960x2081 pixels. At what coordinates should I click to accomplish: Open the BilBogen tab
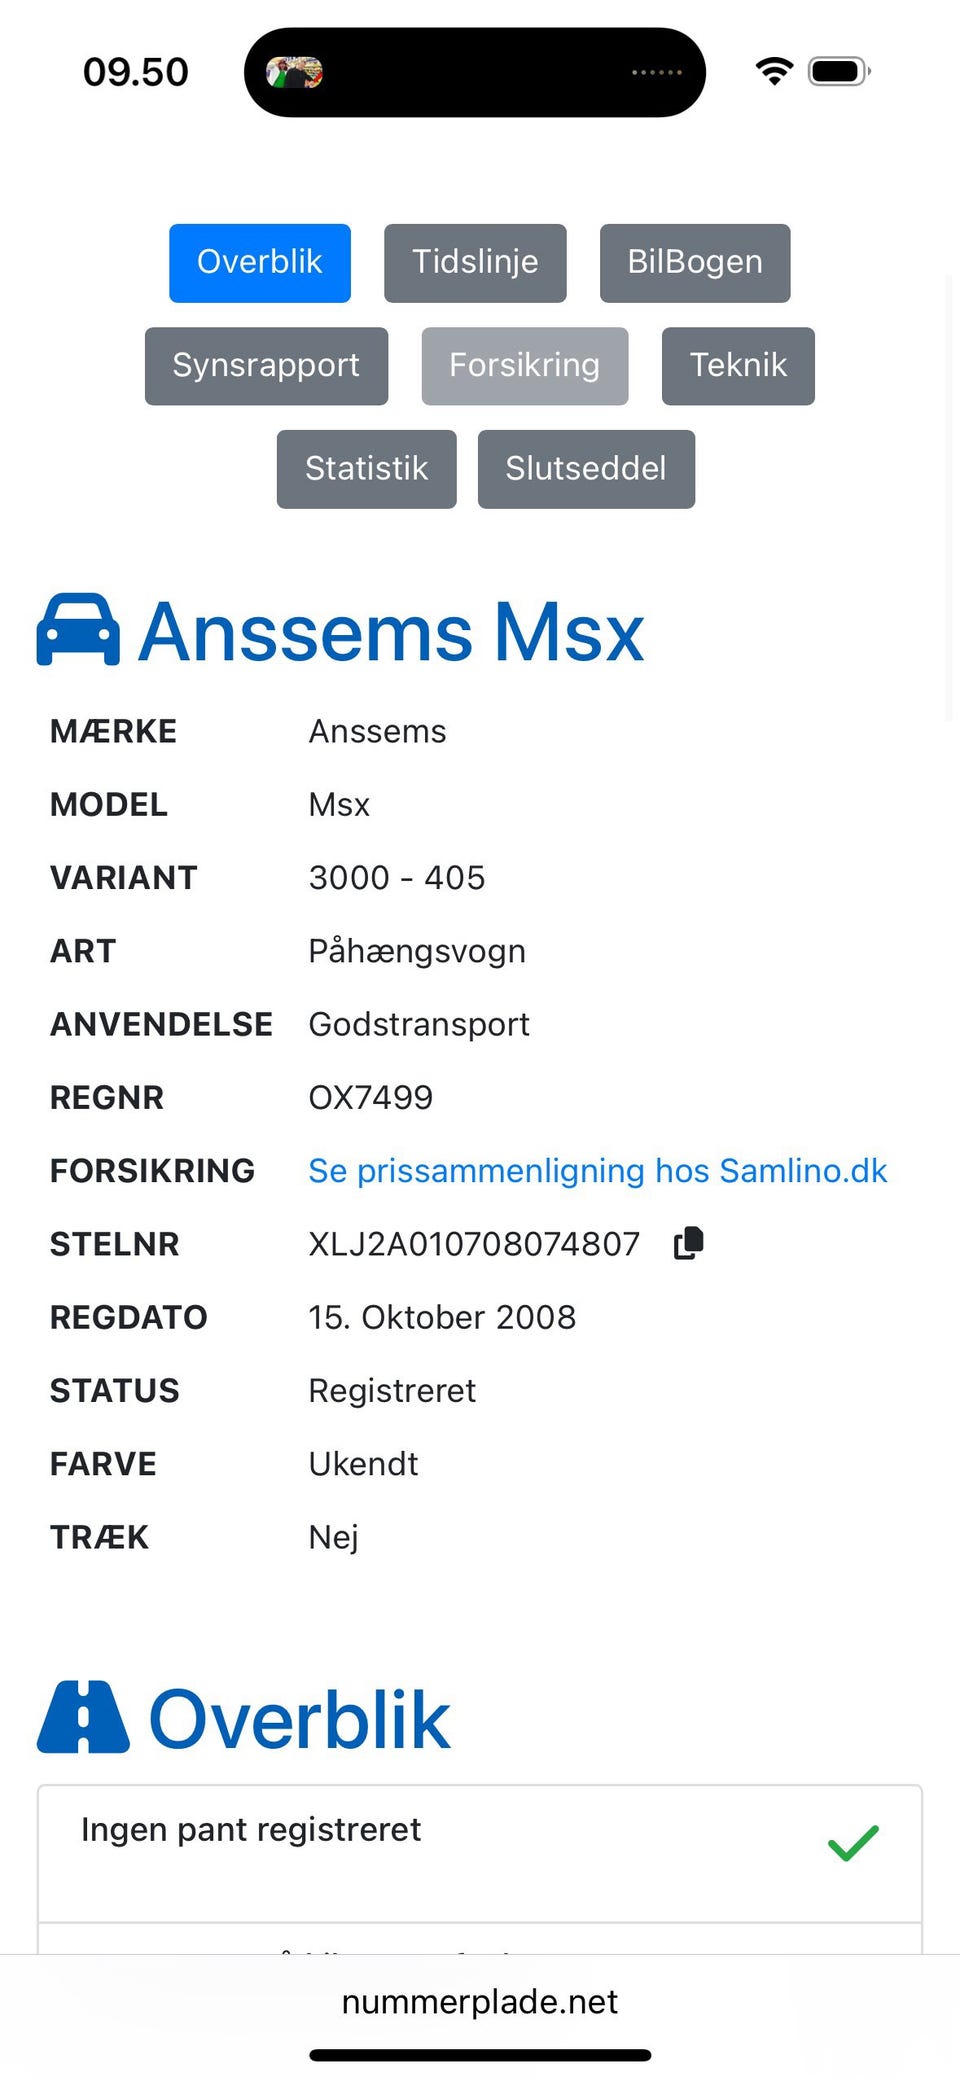(x=695, y=262)
